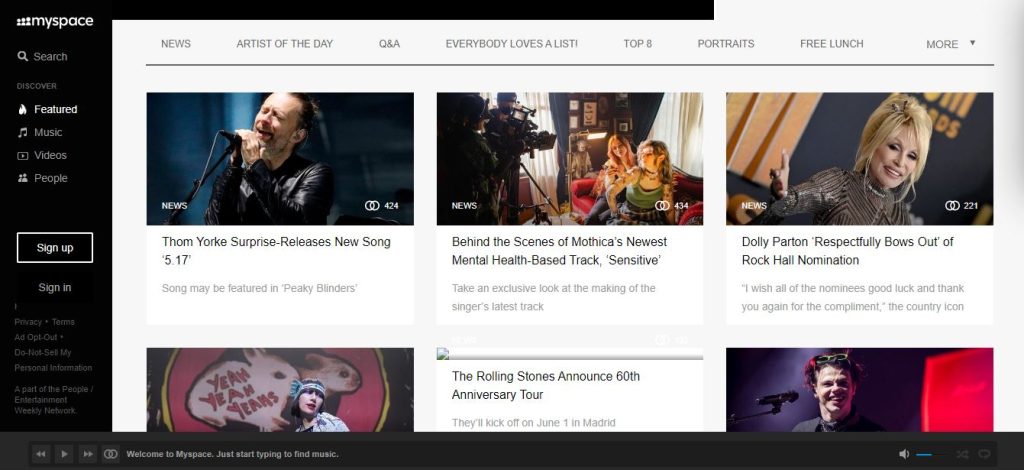1024x470 pixels.
Task: Toggle shuffle in the player
Action: pos(962,454)
